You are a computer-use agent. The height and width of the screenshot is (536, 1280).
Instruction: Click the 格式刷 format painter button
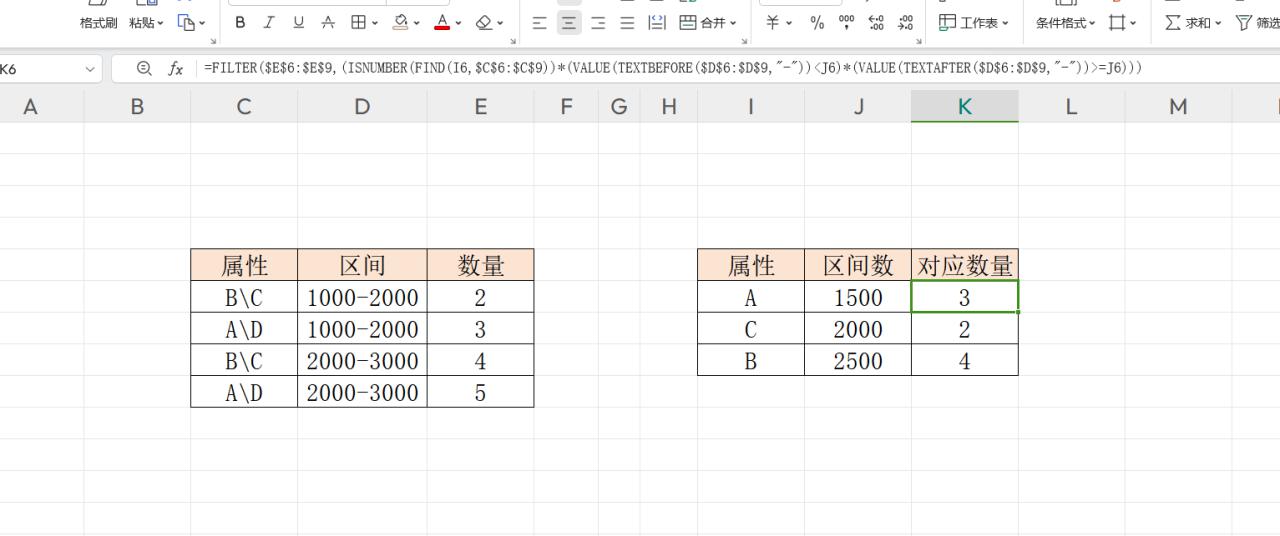tap(98, 22)
